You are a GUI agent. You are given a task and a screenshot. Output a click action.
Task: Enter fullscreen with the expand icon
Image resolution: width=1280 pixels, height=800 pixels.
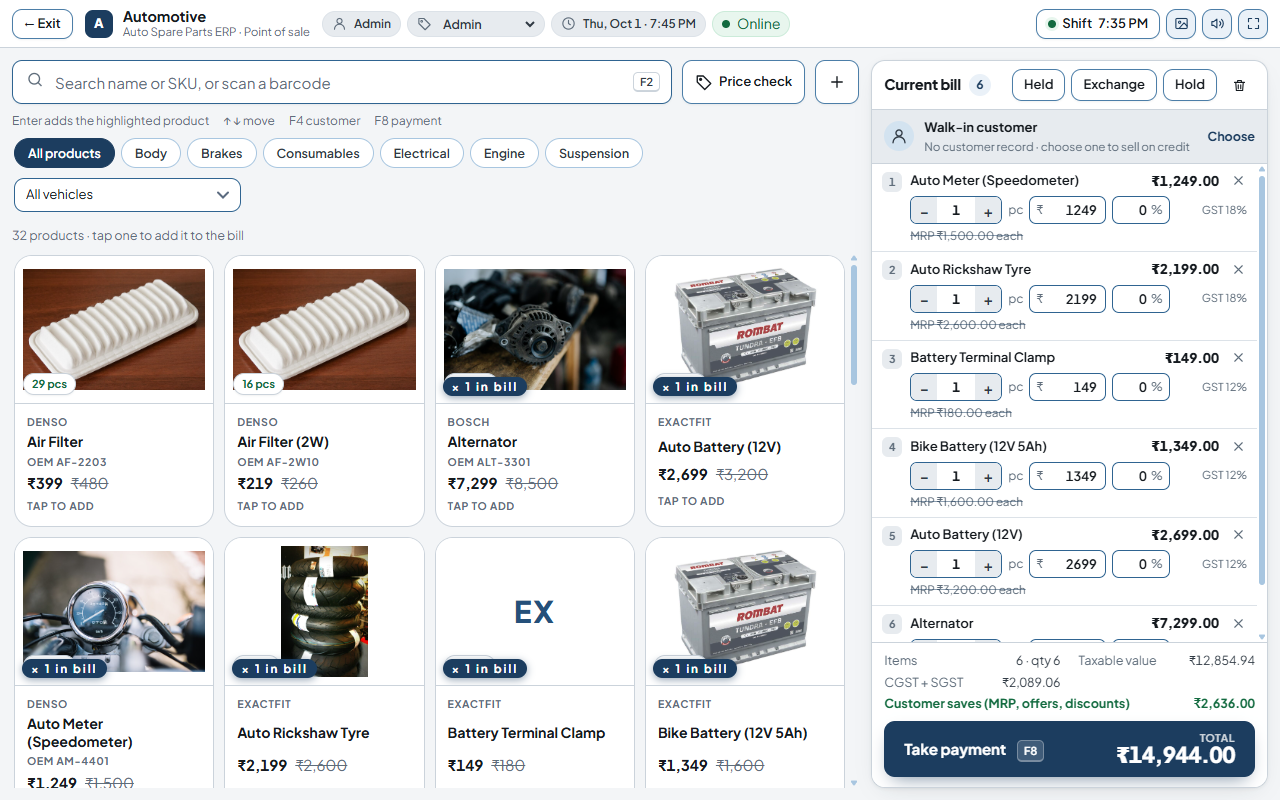tap(1253, 24)
